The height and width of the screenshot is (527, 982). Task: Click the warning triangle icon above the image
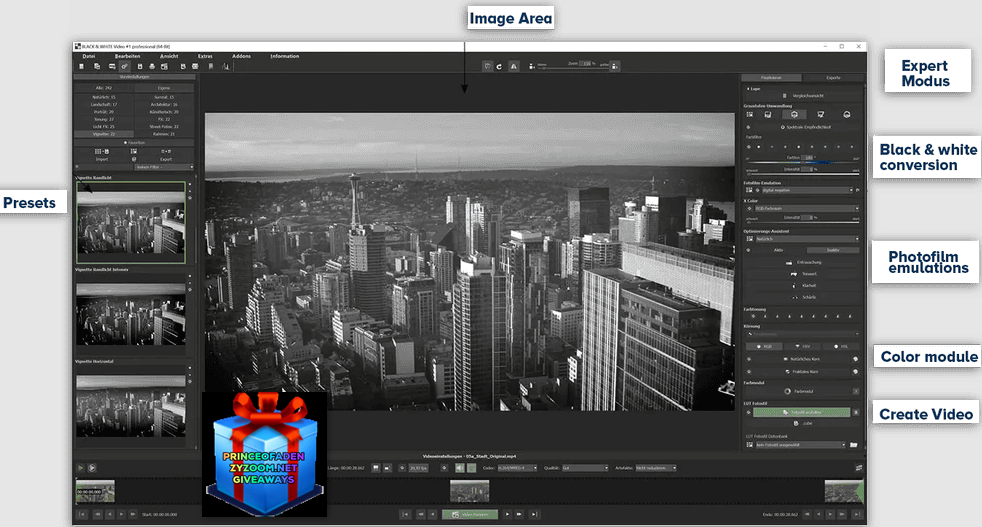(514, 66)
